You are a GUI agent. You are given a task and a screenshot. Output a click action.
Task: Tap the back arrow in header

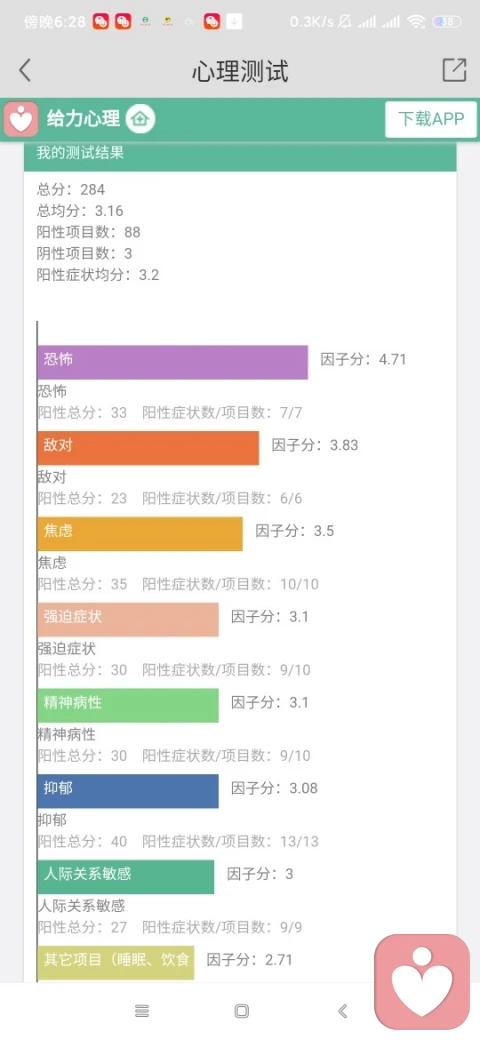pos(25,70)
